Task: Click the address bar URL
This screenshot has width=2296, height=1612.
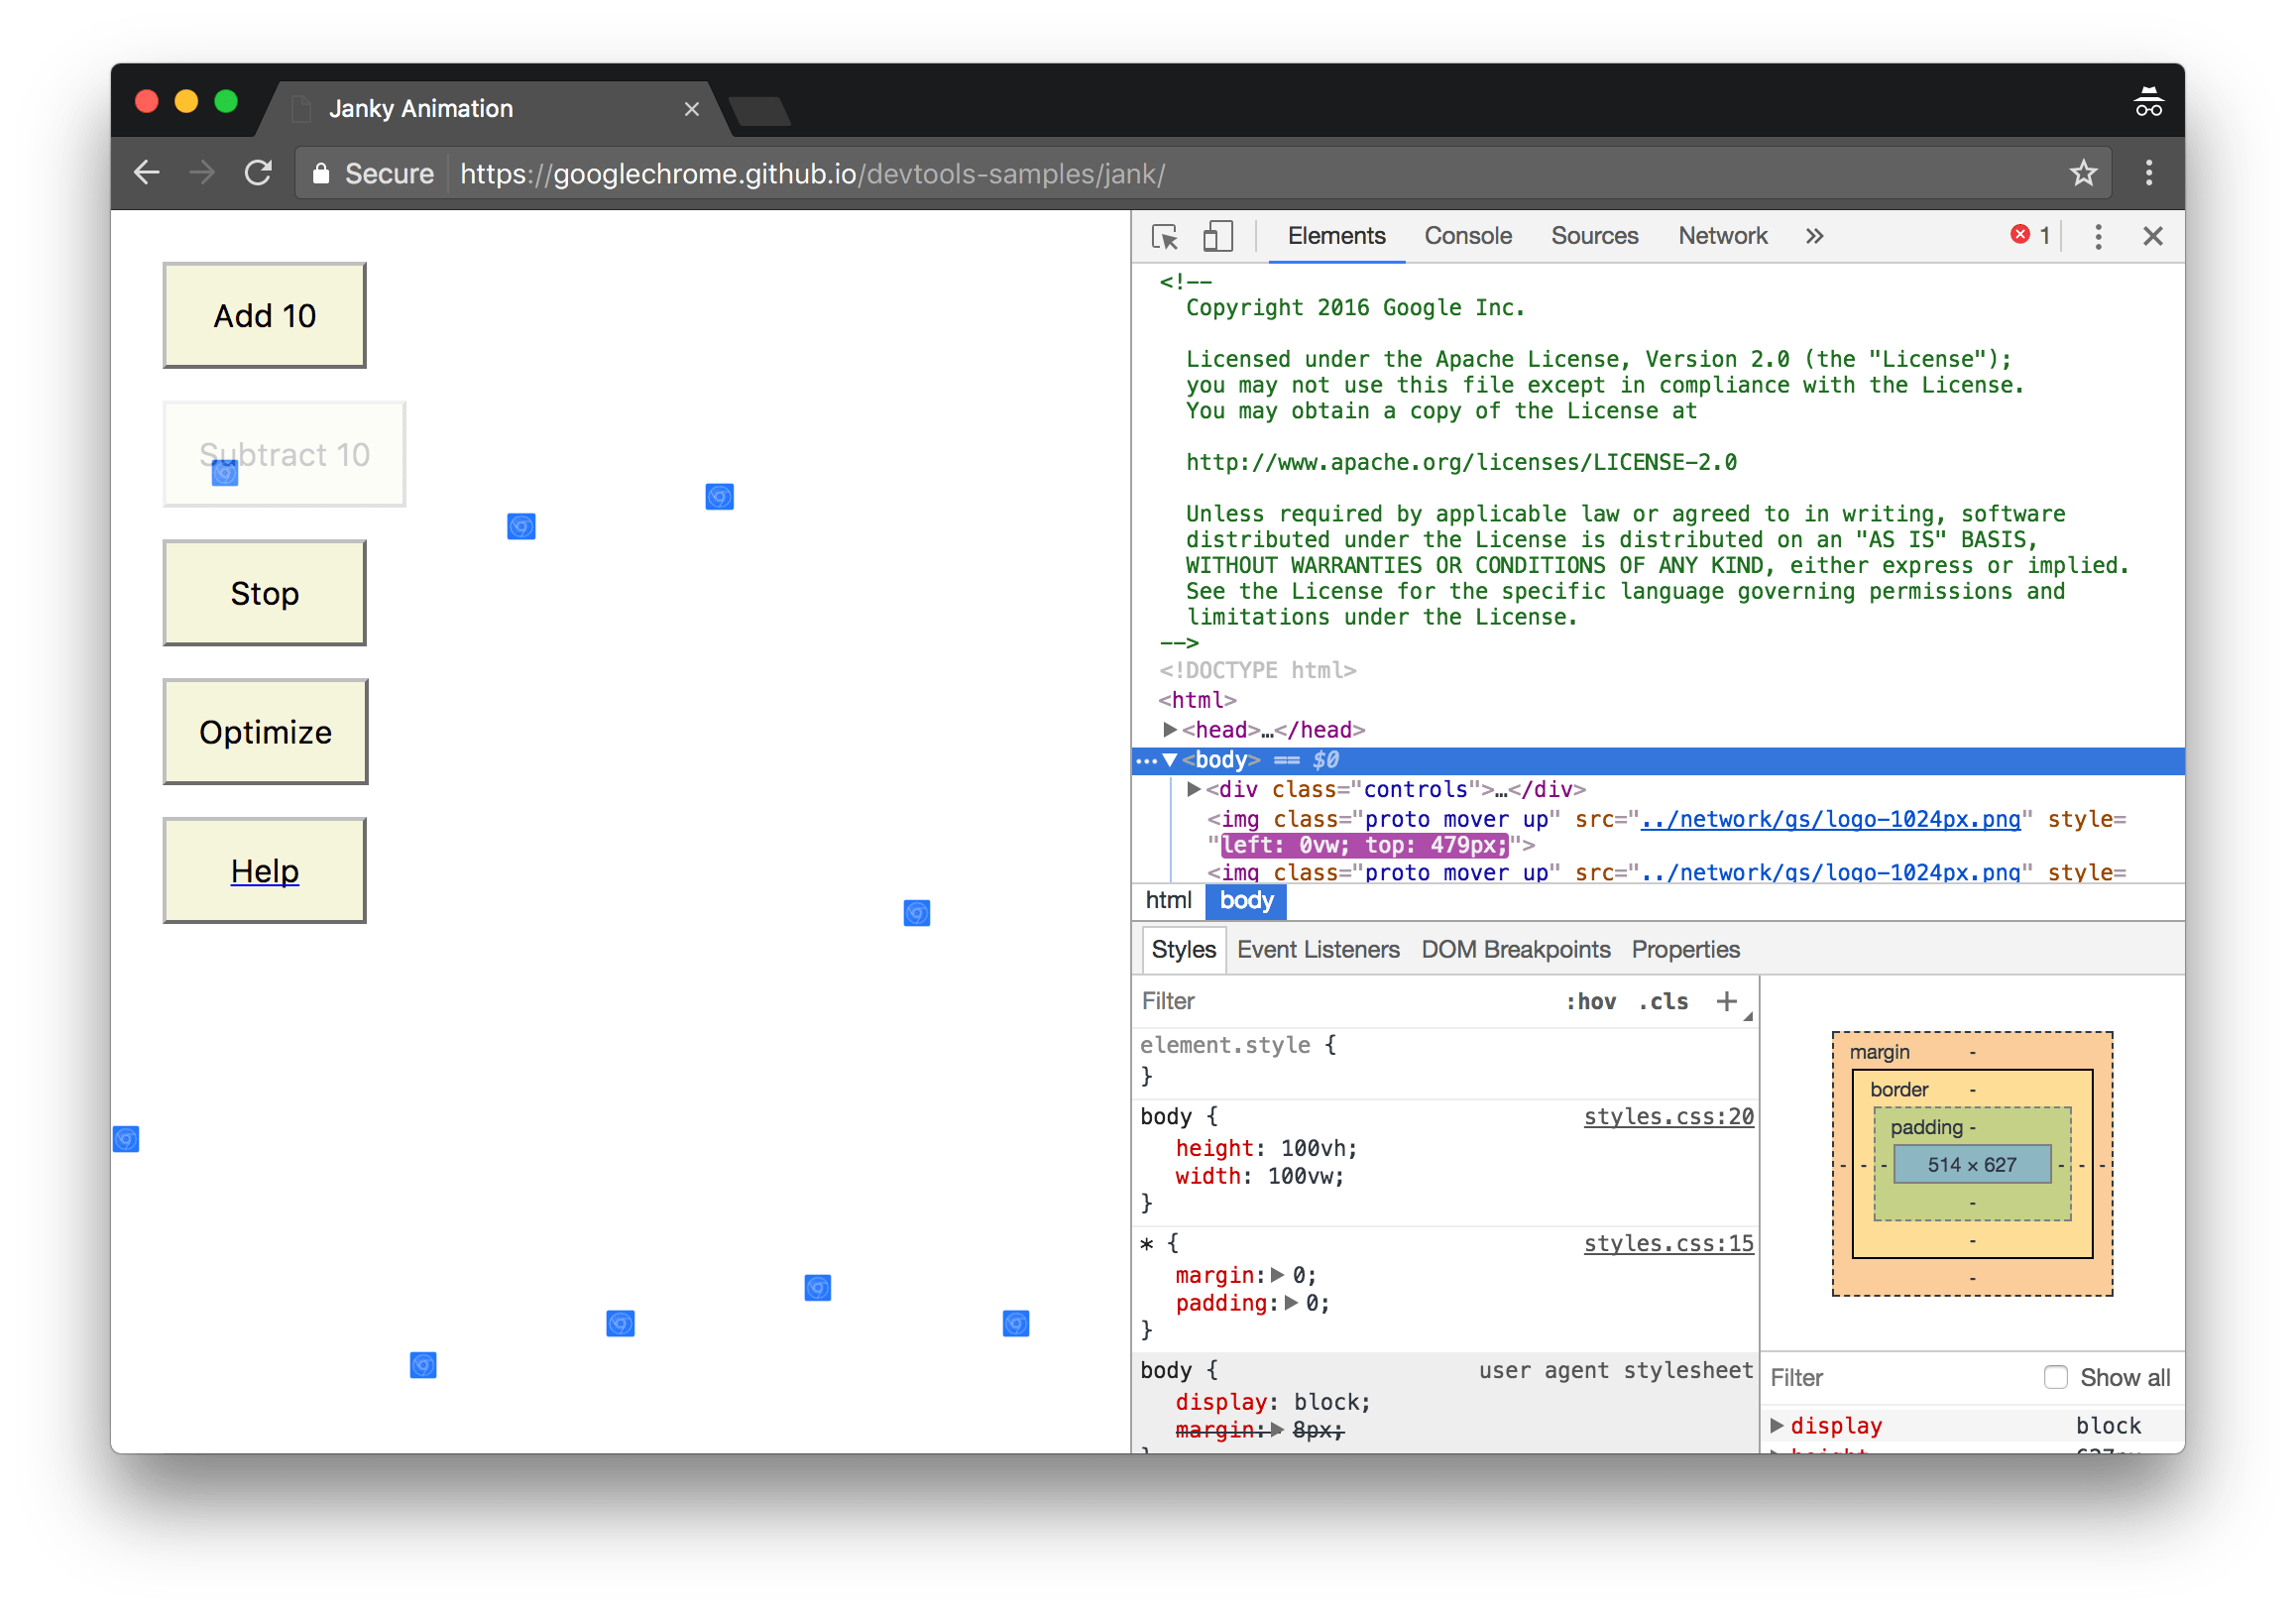Action: click(812, 174)
